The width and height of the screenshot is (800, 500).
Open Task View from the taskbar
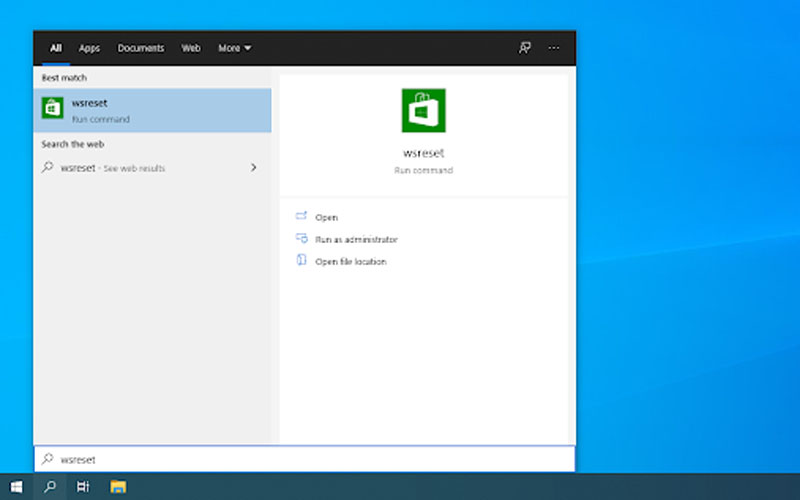click(83, 487)
